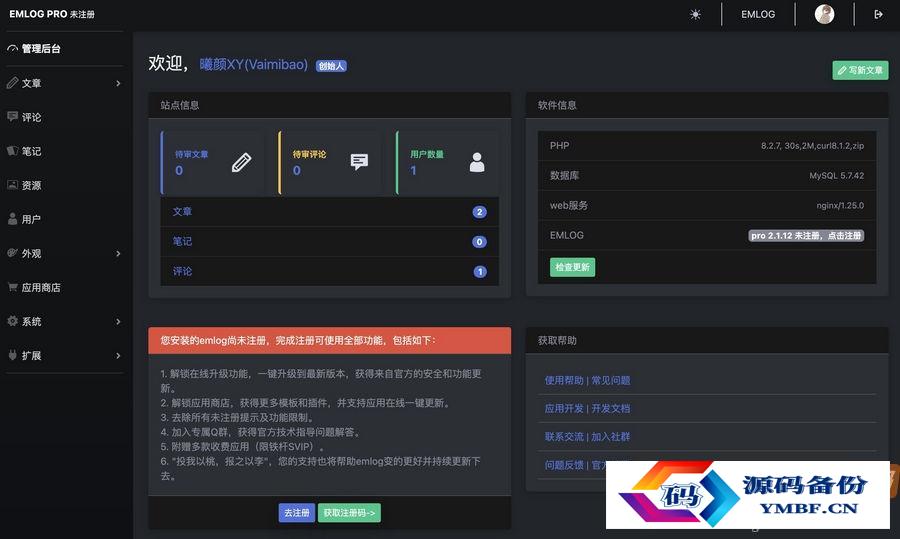The image size is (900, 539).
Task: Click the 创始人 badge
Action: click(x=331, y=66)
